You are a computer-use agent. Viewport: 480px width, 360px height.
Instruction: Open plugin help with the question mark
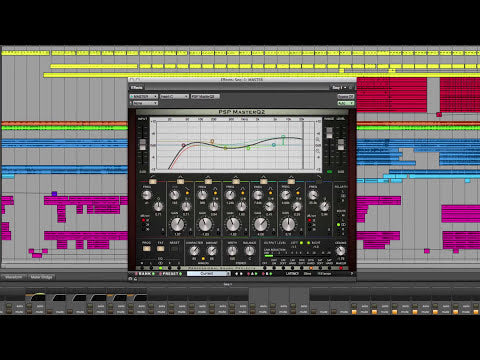[352, 274]
